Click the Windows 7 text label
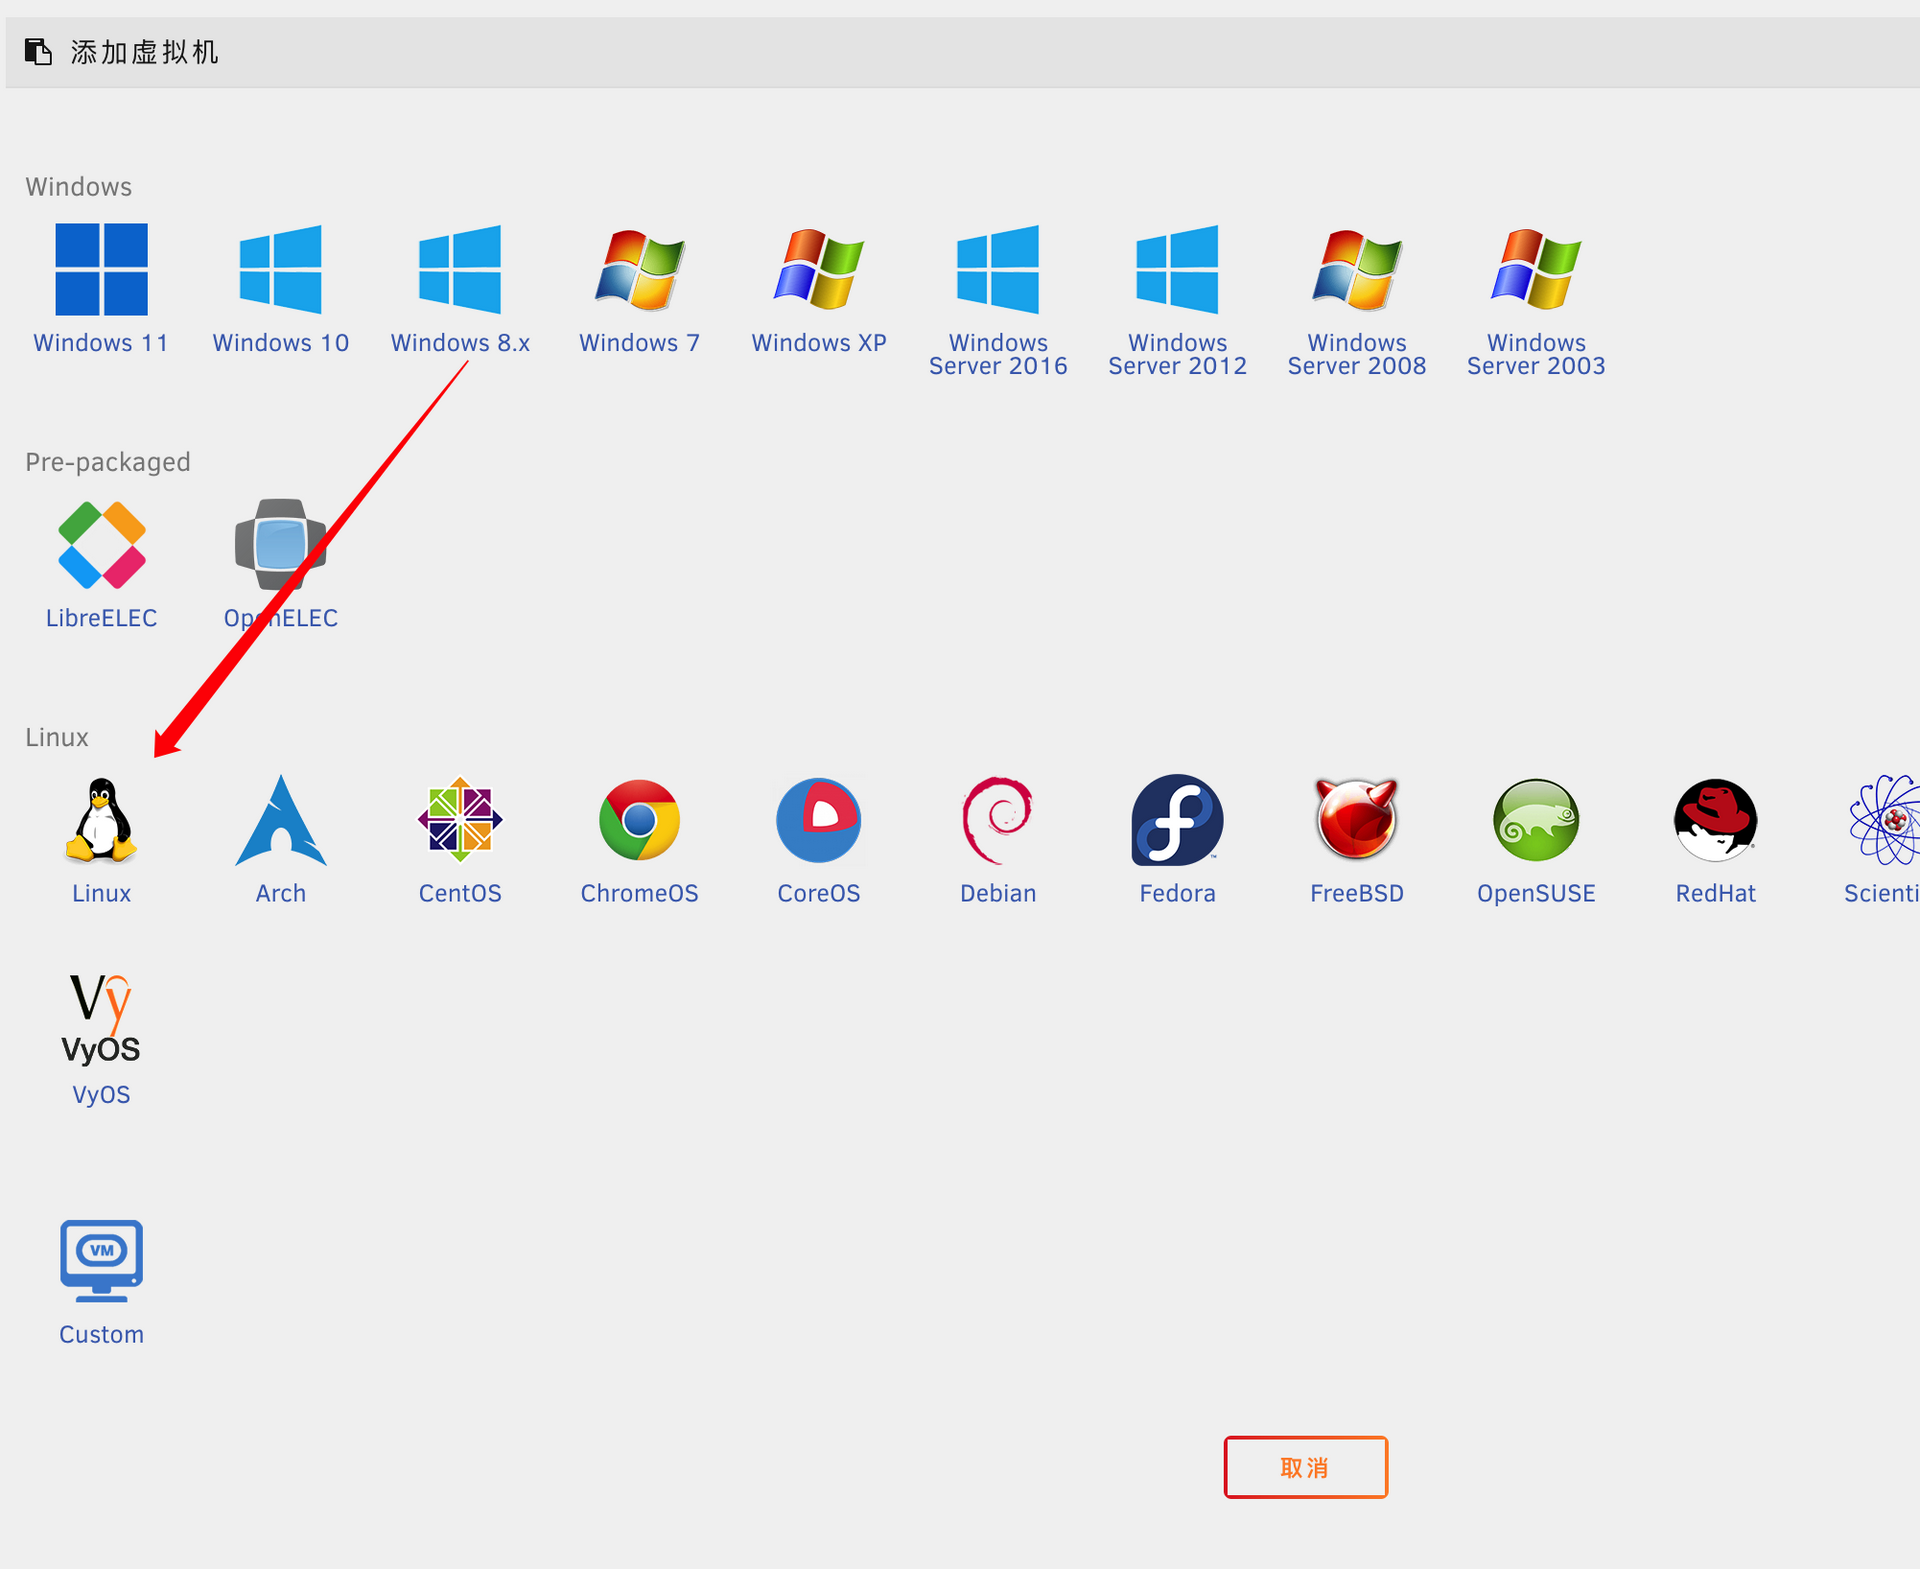 [639, 343]
